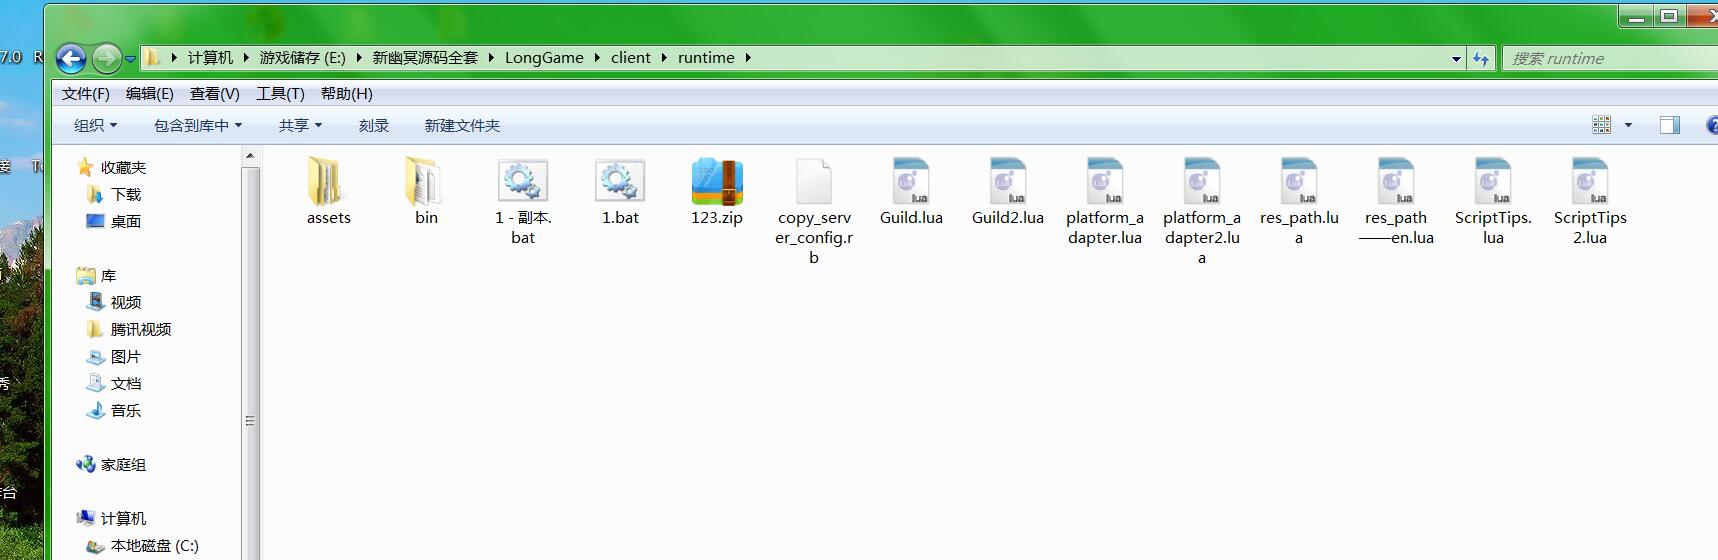
Task: Select the bin folder icon
Action: [x=426, y=183]
